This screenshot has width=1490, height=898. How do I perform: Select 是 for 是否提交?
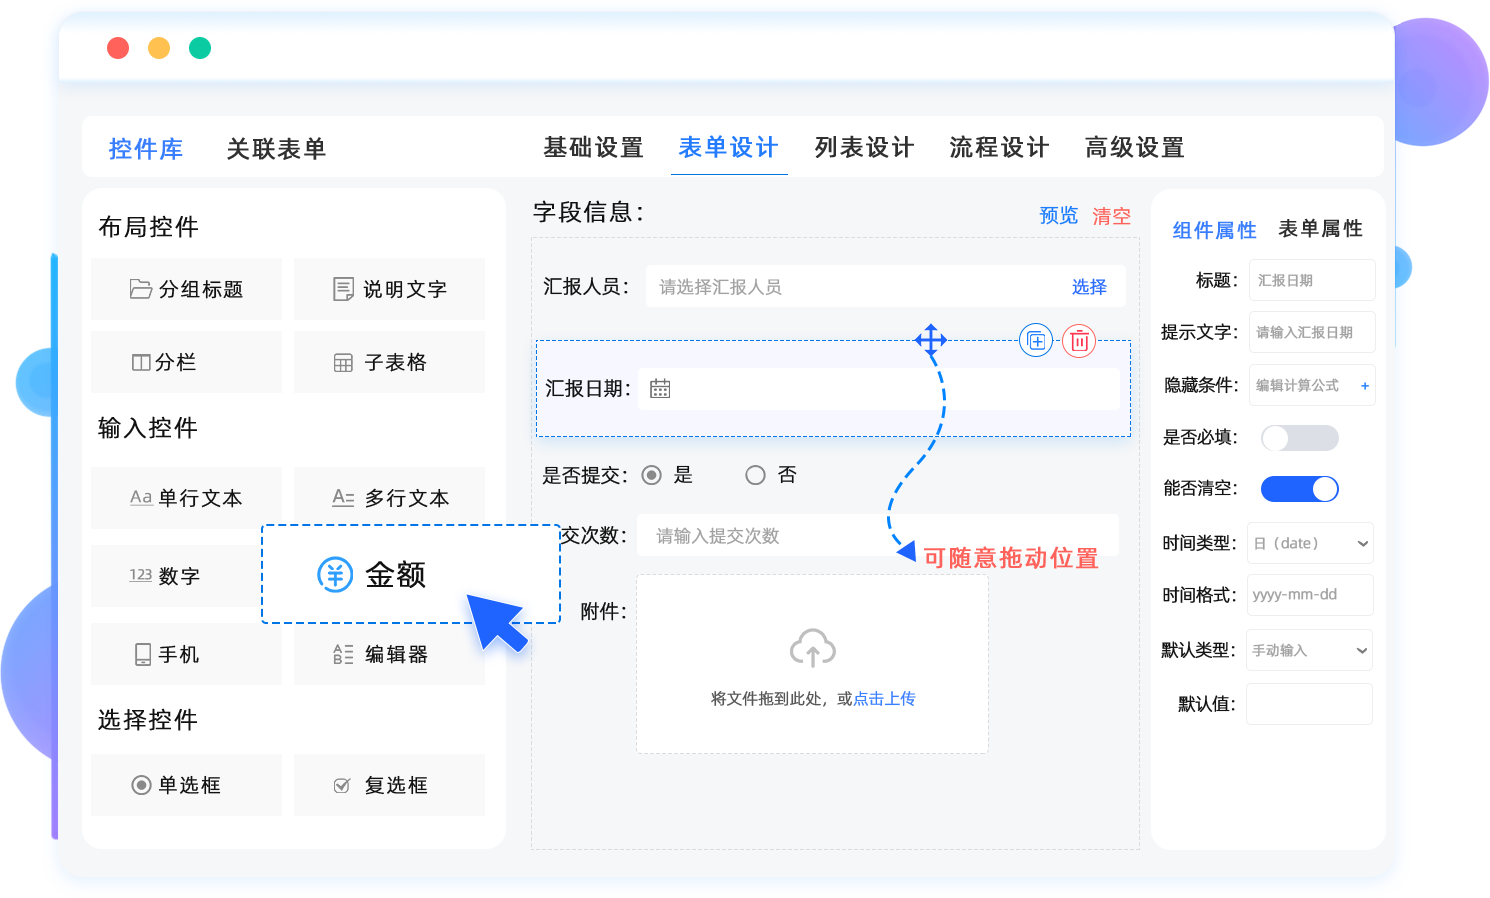pos(652,475)
